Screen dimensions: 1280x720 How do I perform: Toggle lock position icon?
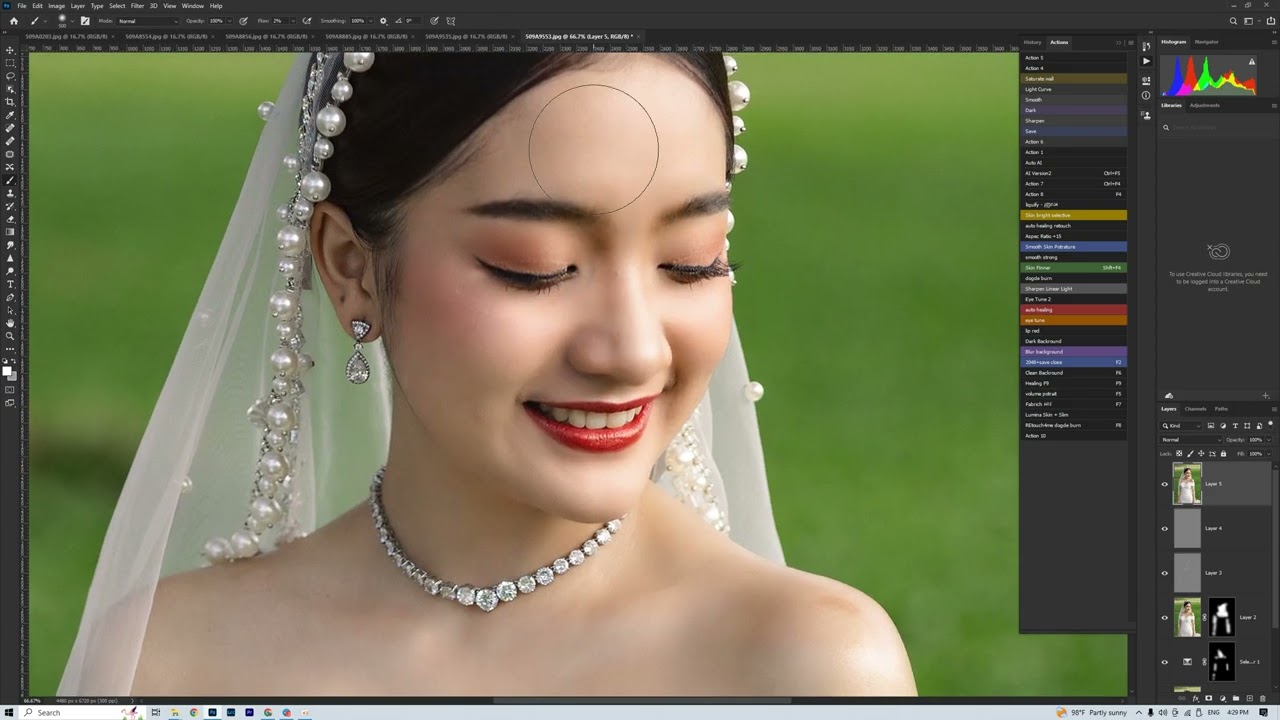tap(1201, 454)
